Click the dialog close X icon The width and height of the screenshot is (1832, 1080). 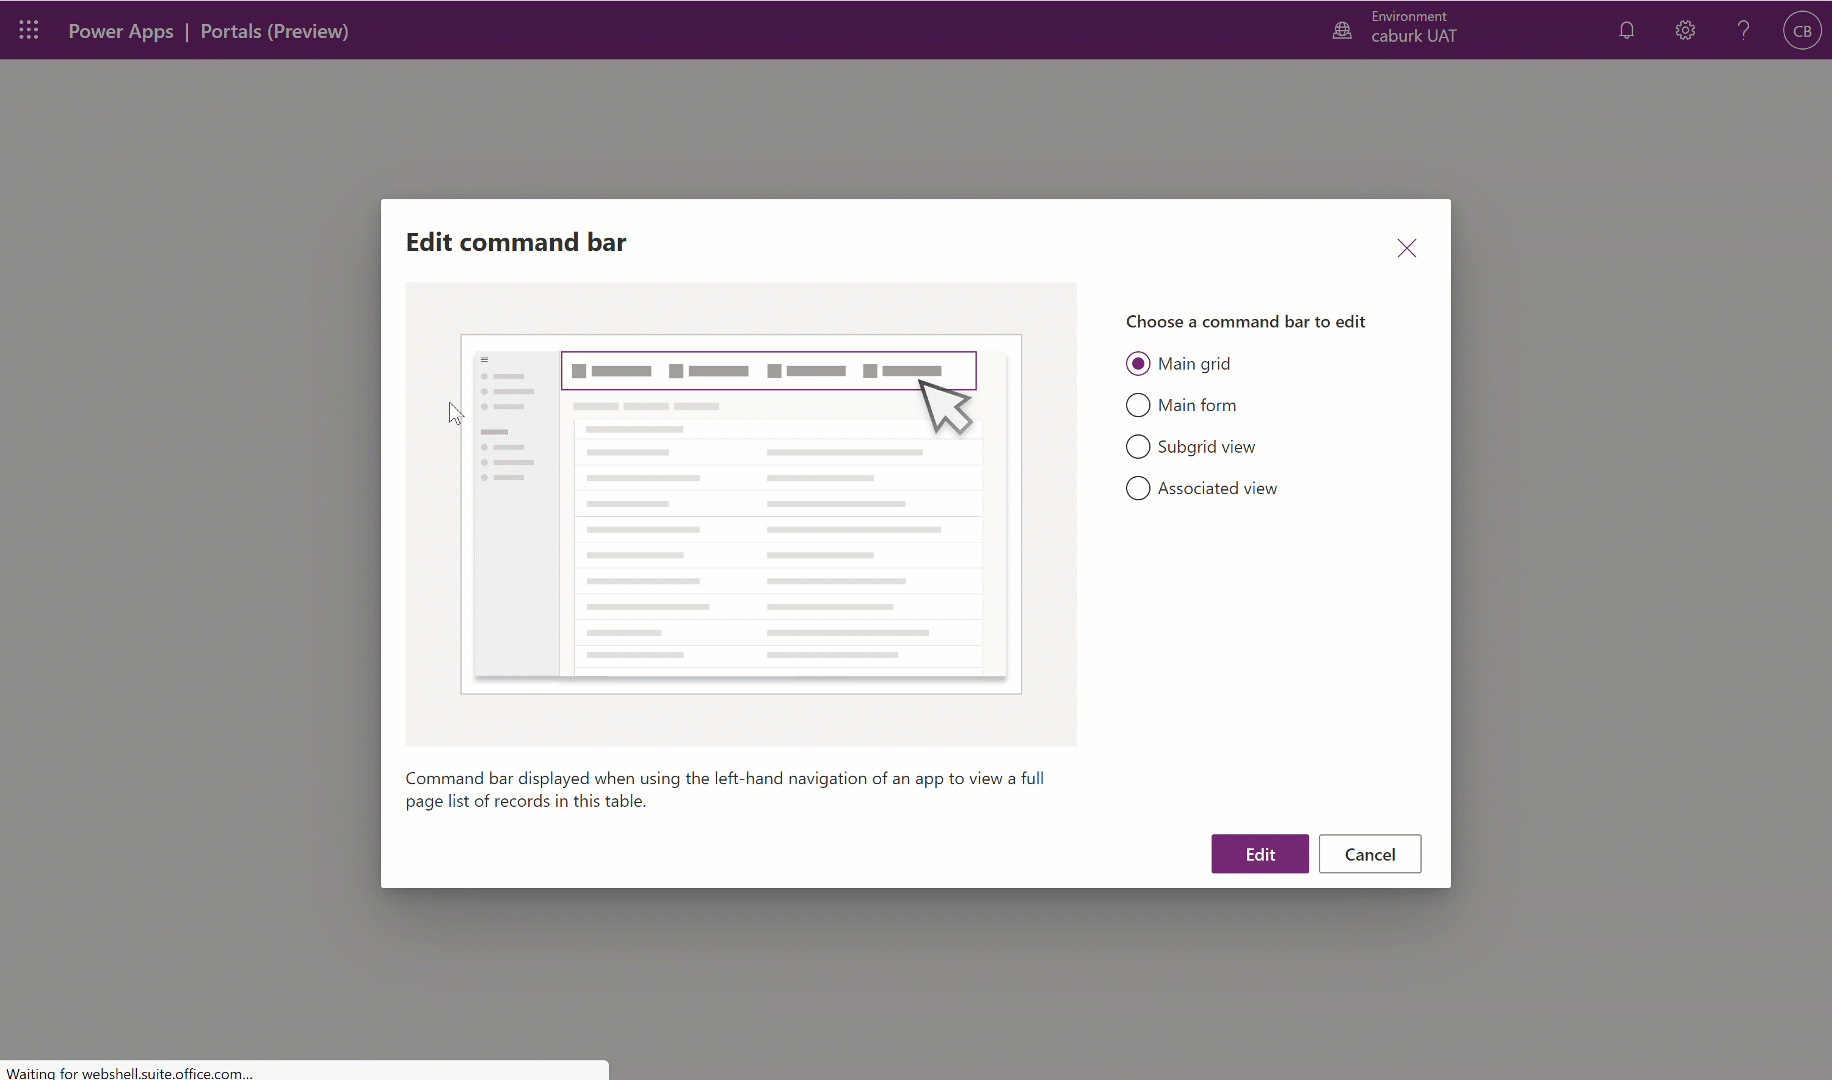tap(1406, 248)
